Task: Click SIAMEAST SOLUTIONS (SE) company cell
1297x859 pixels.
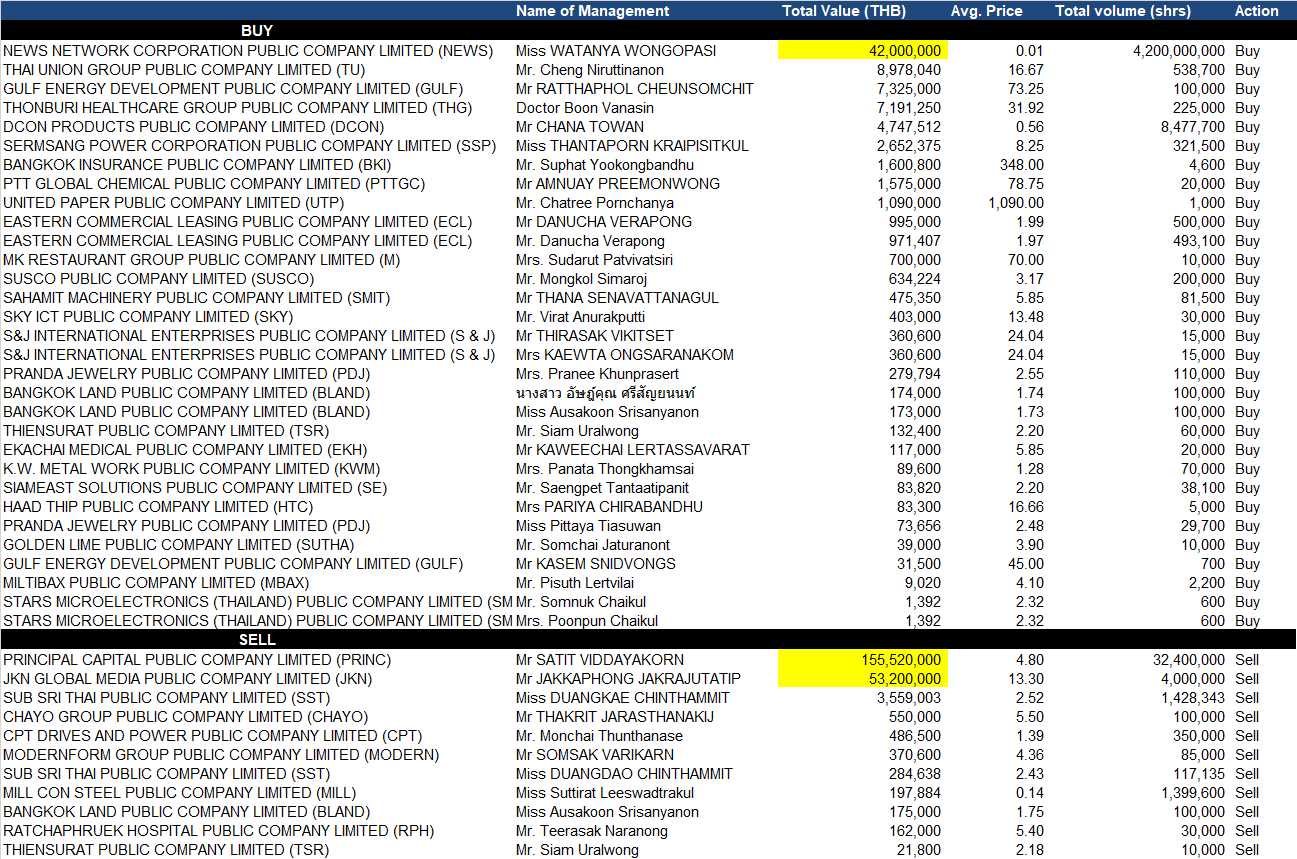Action: click(x=195, y=488)
